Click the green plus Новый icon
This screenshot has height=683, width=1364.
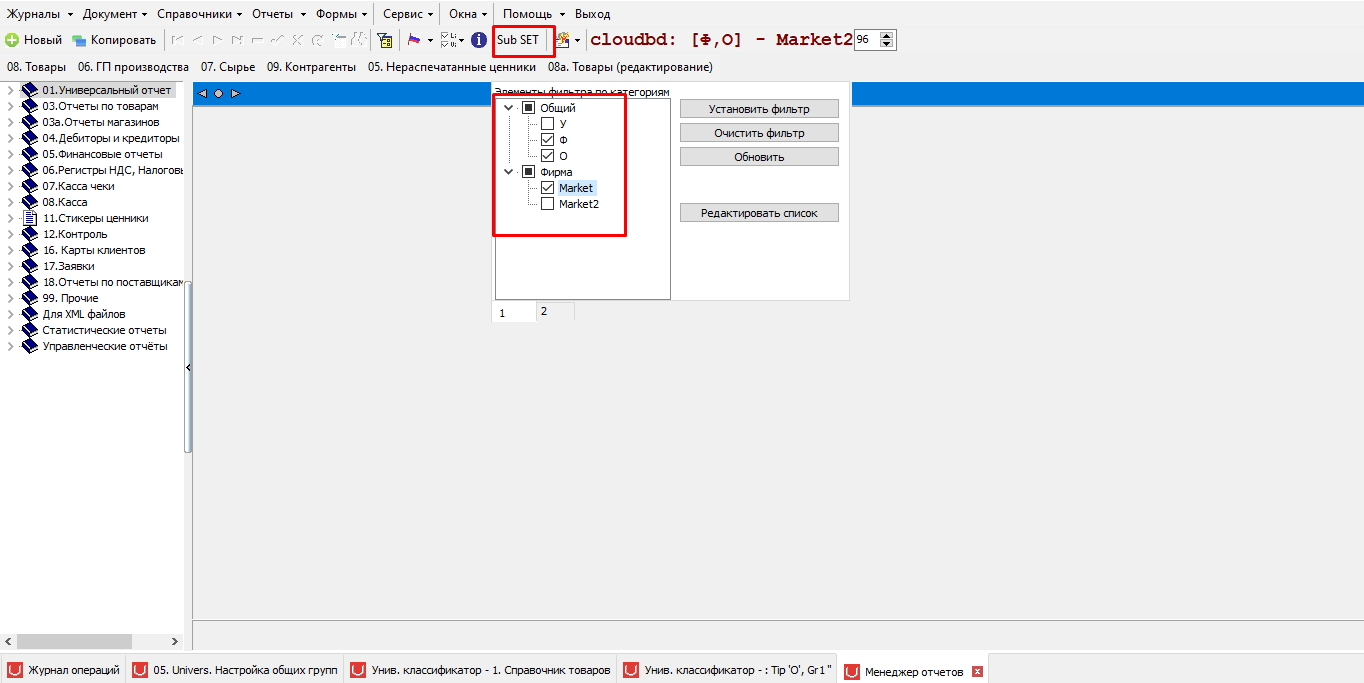coord(12,40)
